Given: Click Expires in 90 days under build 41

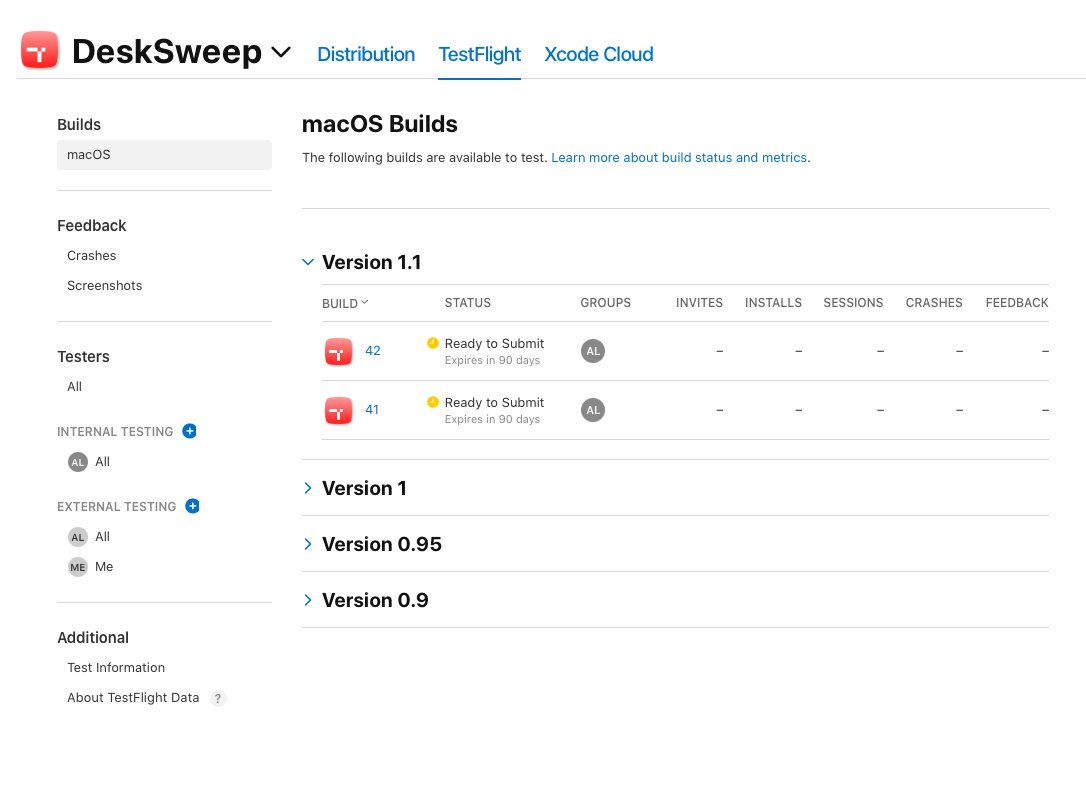Looking at the screenshot, I should click(x=492, y=419).
